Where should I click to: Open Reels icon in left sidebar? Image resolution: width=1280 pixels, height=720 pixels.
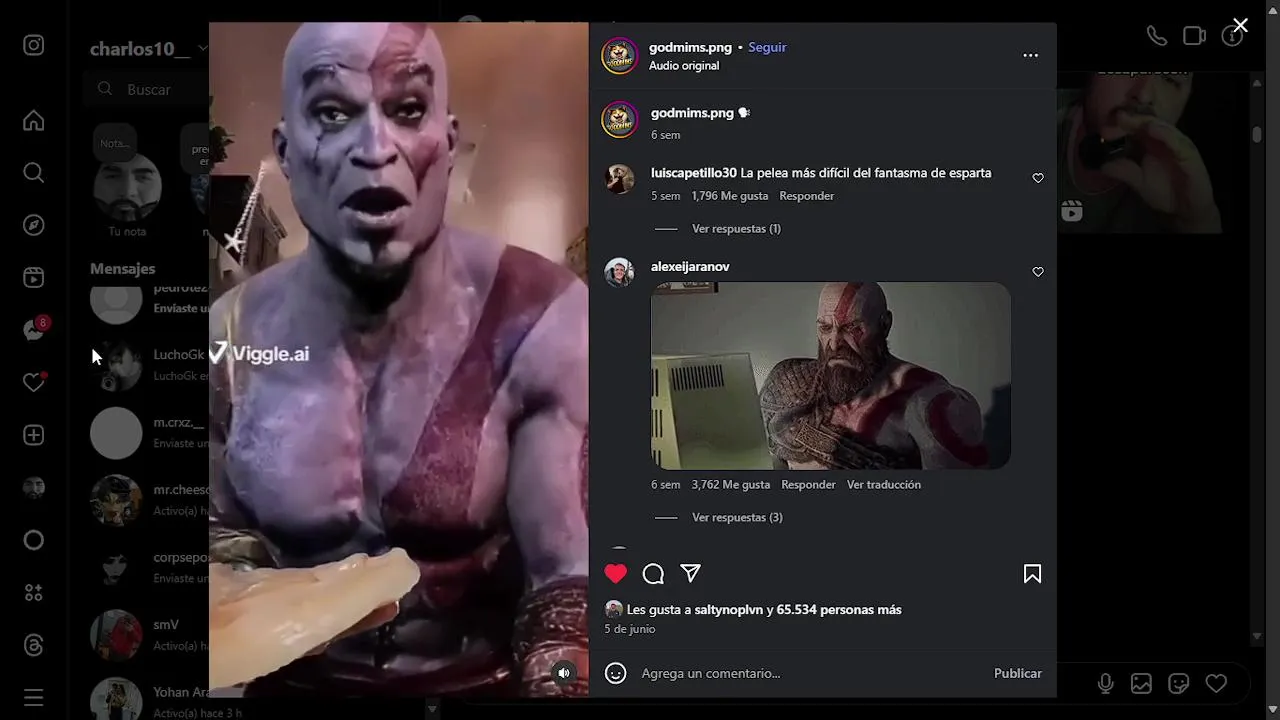(34, 278)
